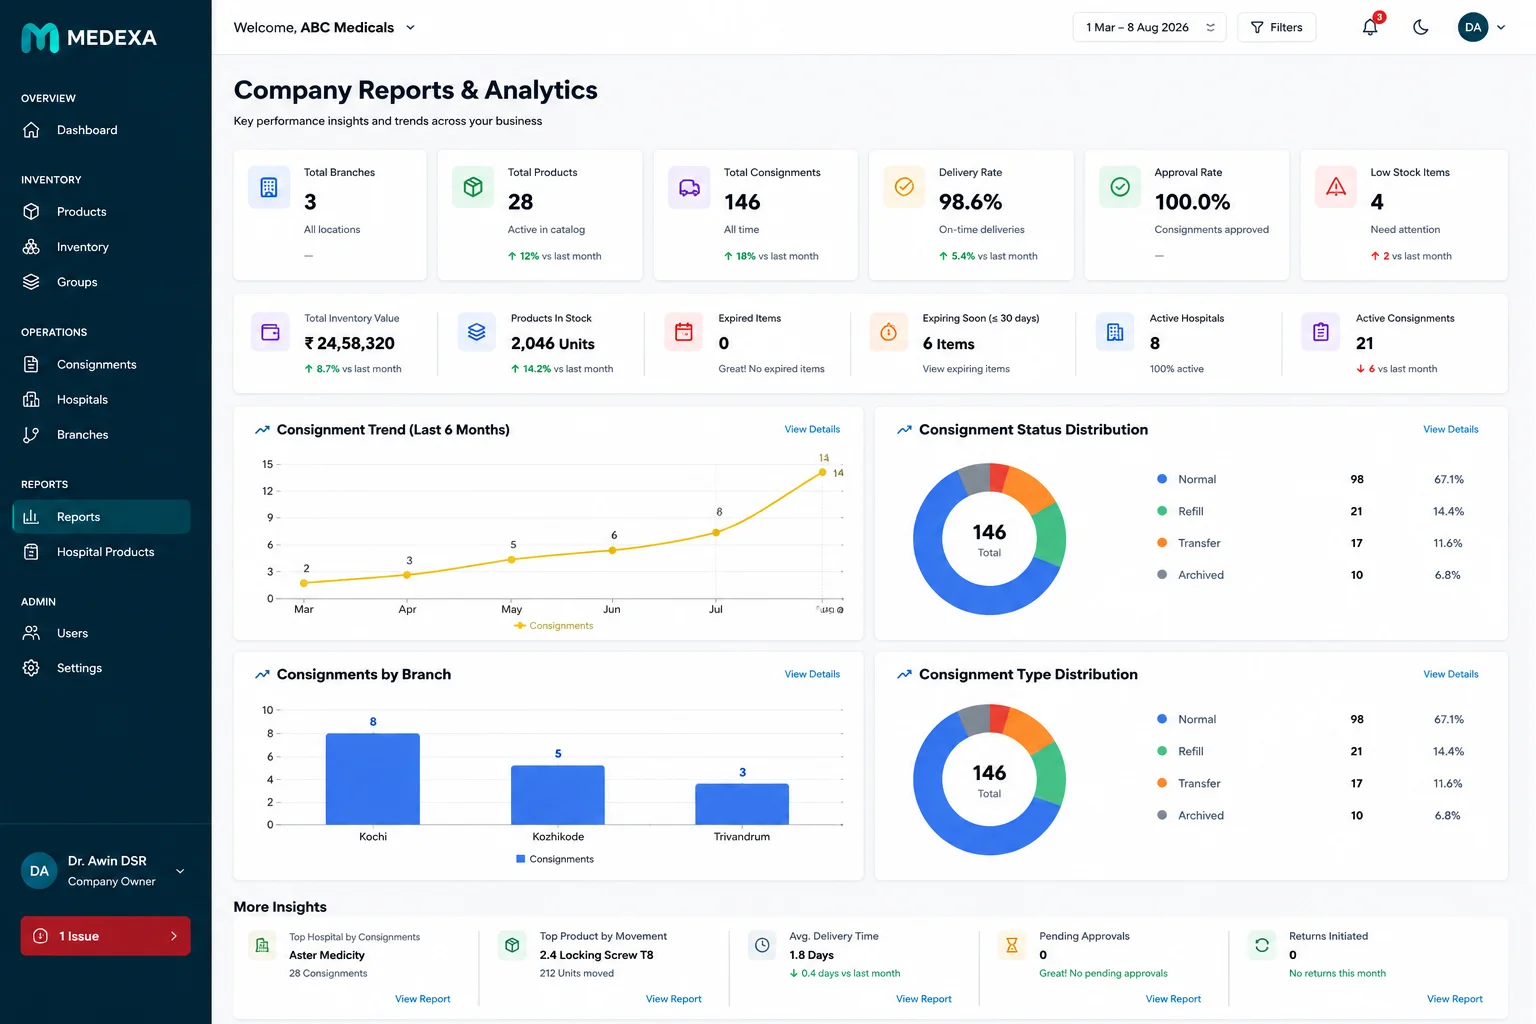Expand Welcome ABC Medicals company dropdown

(x=410, y=27)
